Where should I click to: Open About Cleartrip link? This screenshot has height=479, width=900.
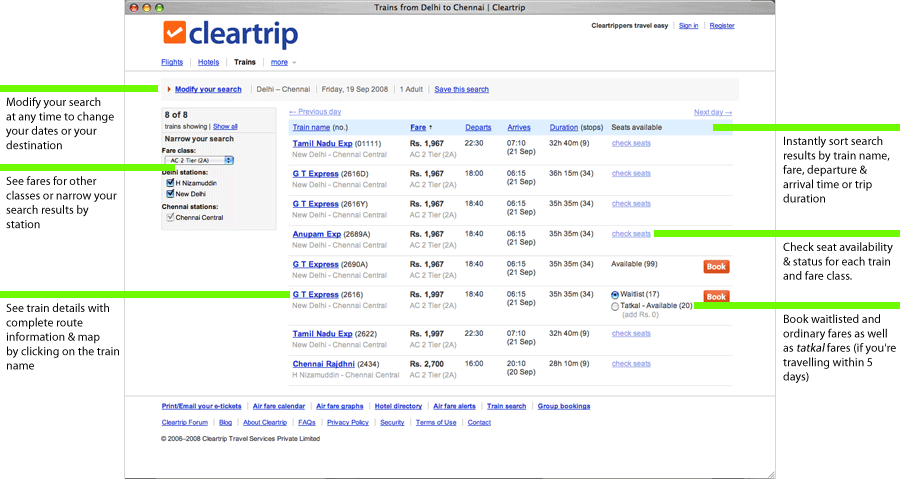click(265, 423)
